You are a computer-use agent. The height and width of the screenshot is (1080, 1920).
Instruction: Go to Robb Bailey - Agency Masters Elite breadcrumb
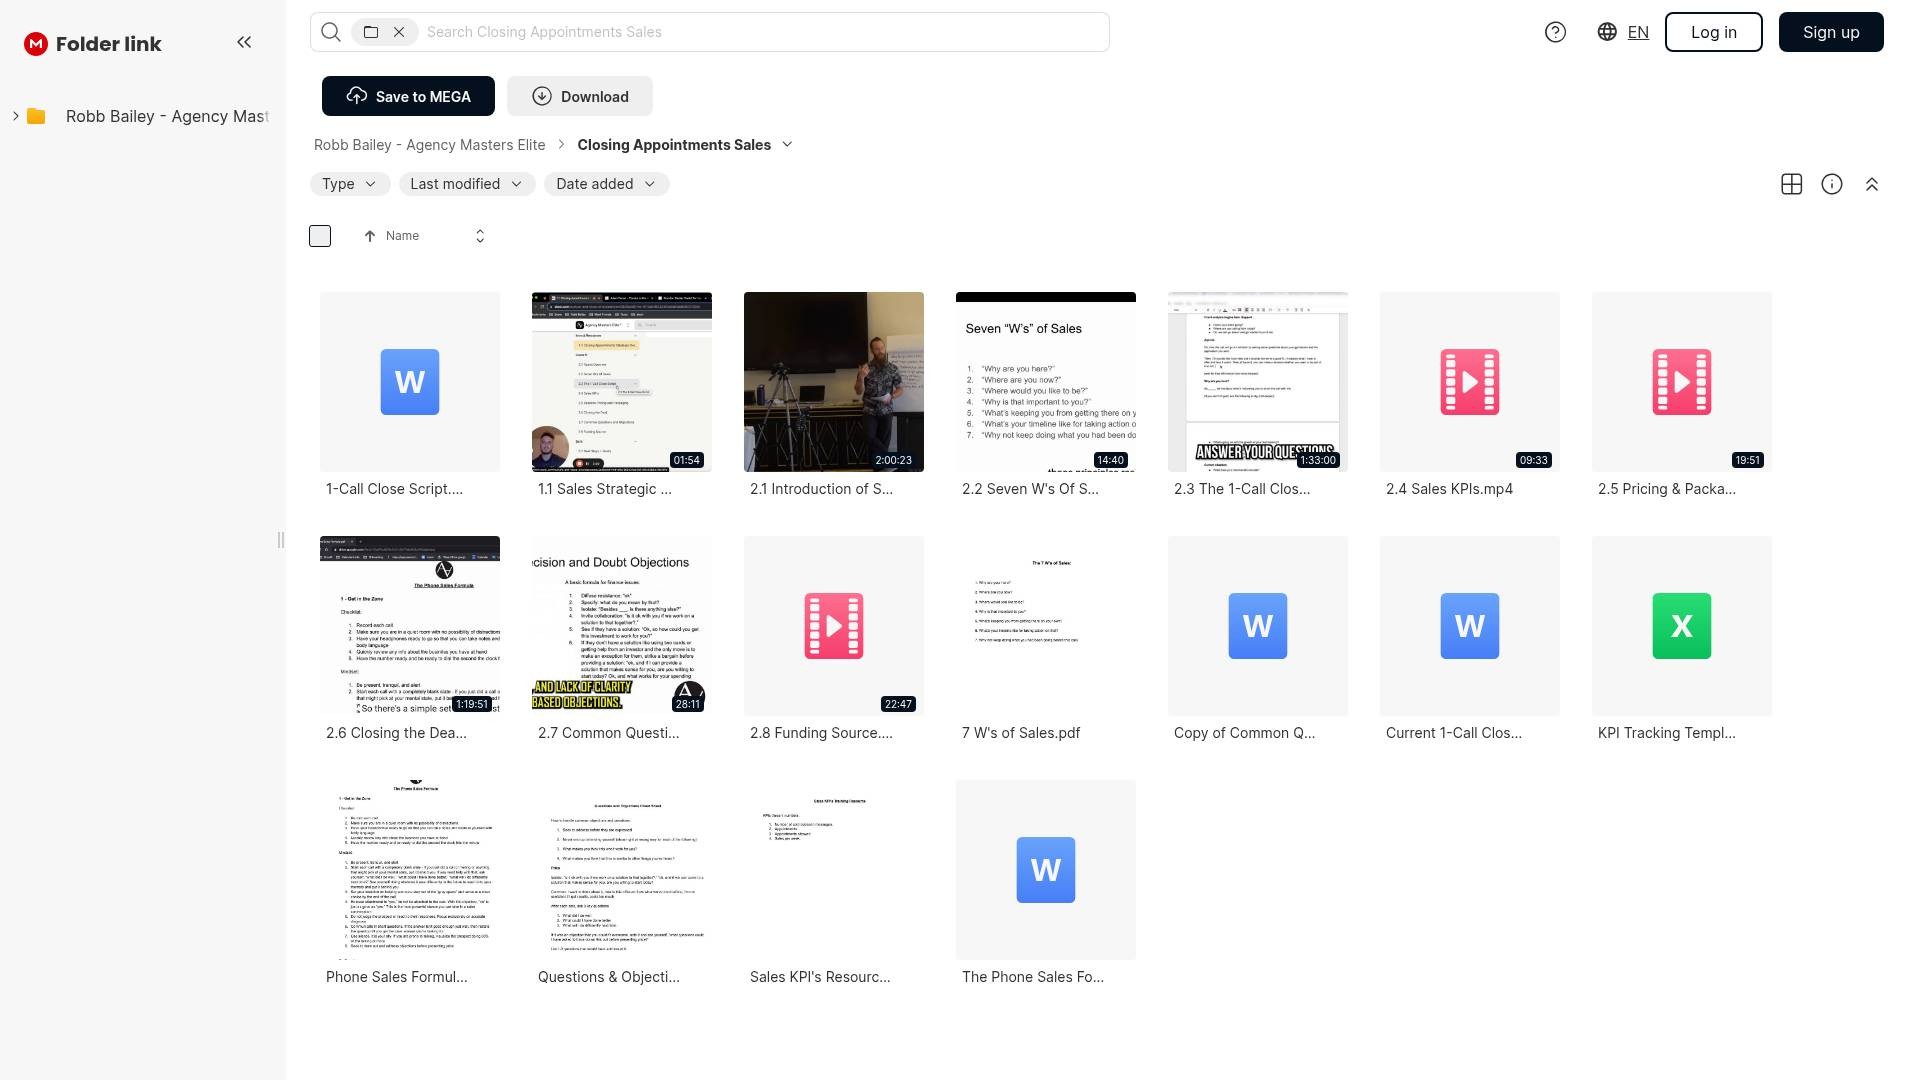click(429, 145)
